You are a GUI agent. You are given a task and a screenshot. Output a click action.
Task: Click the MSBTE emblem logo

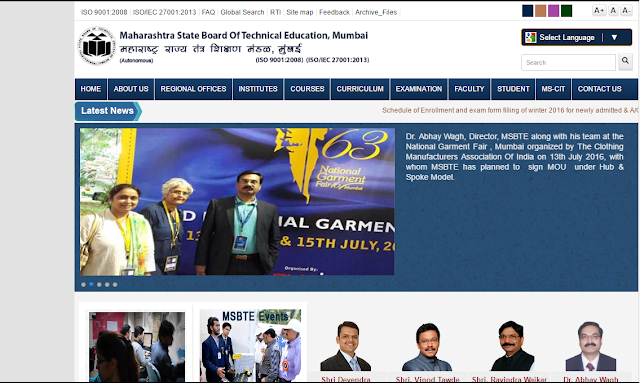pos(96,46)
